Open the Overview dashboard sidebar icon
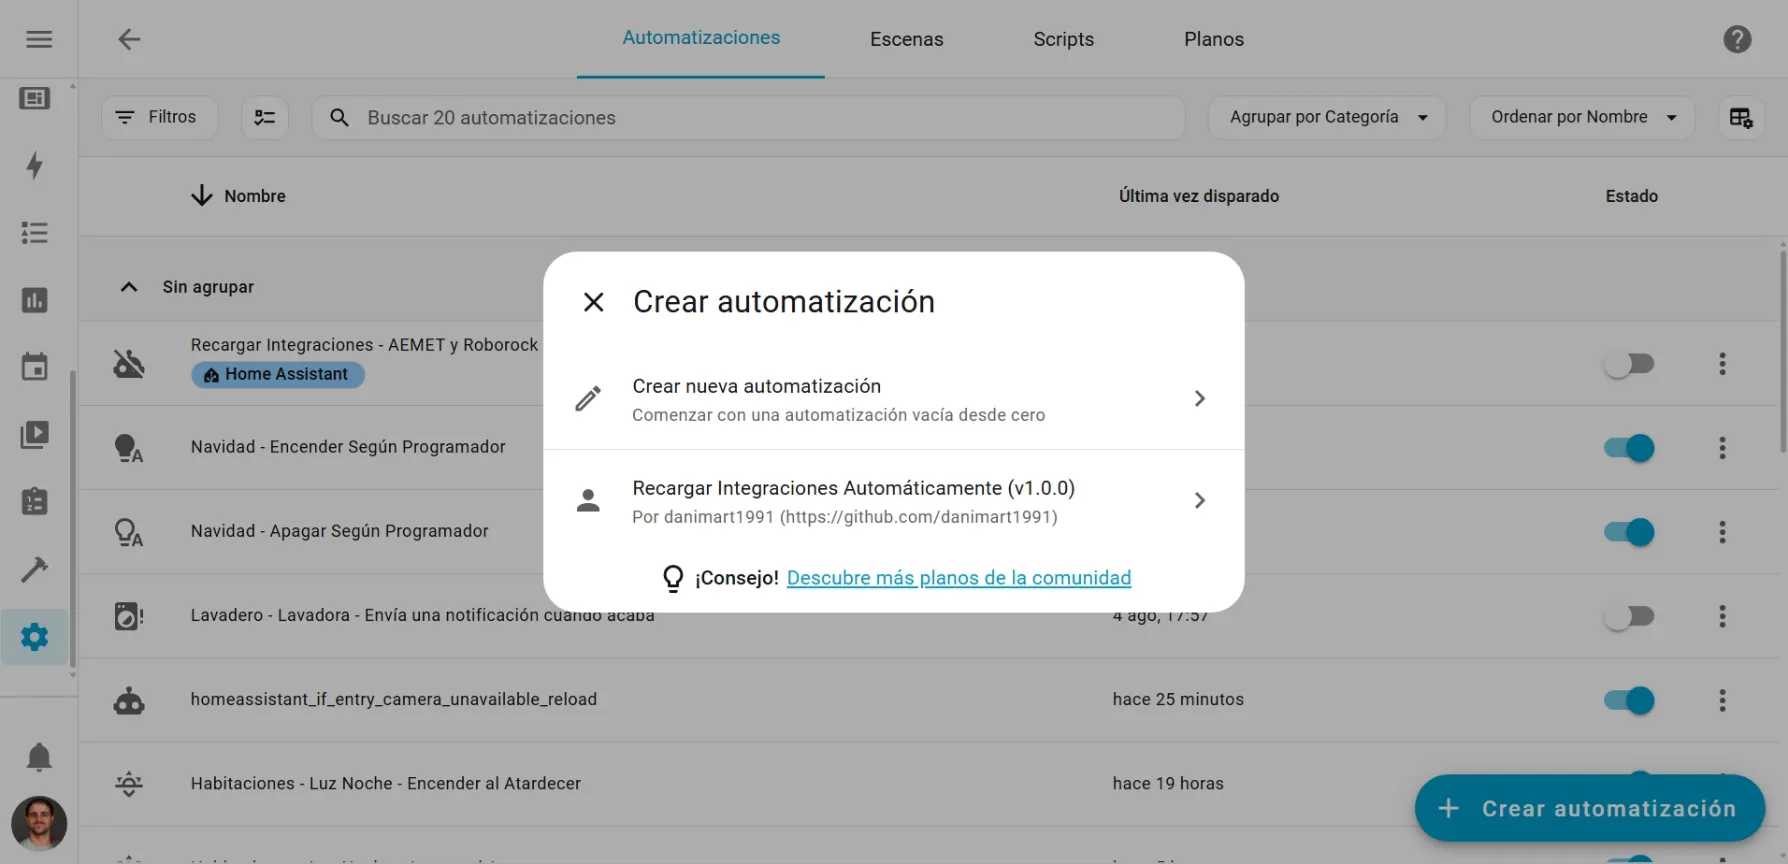This screenshot has height=864, width=1788. [35, 98]
